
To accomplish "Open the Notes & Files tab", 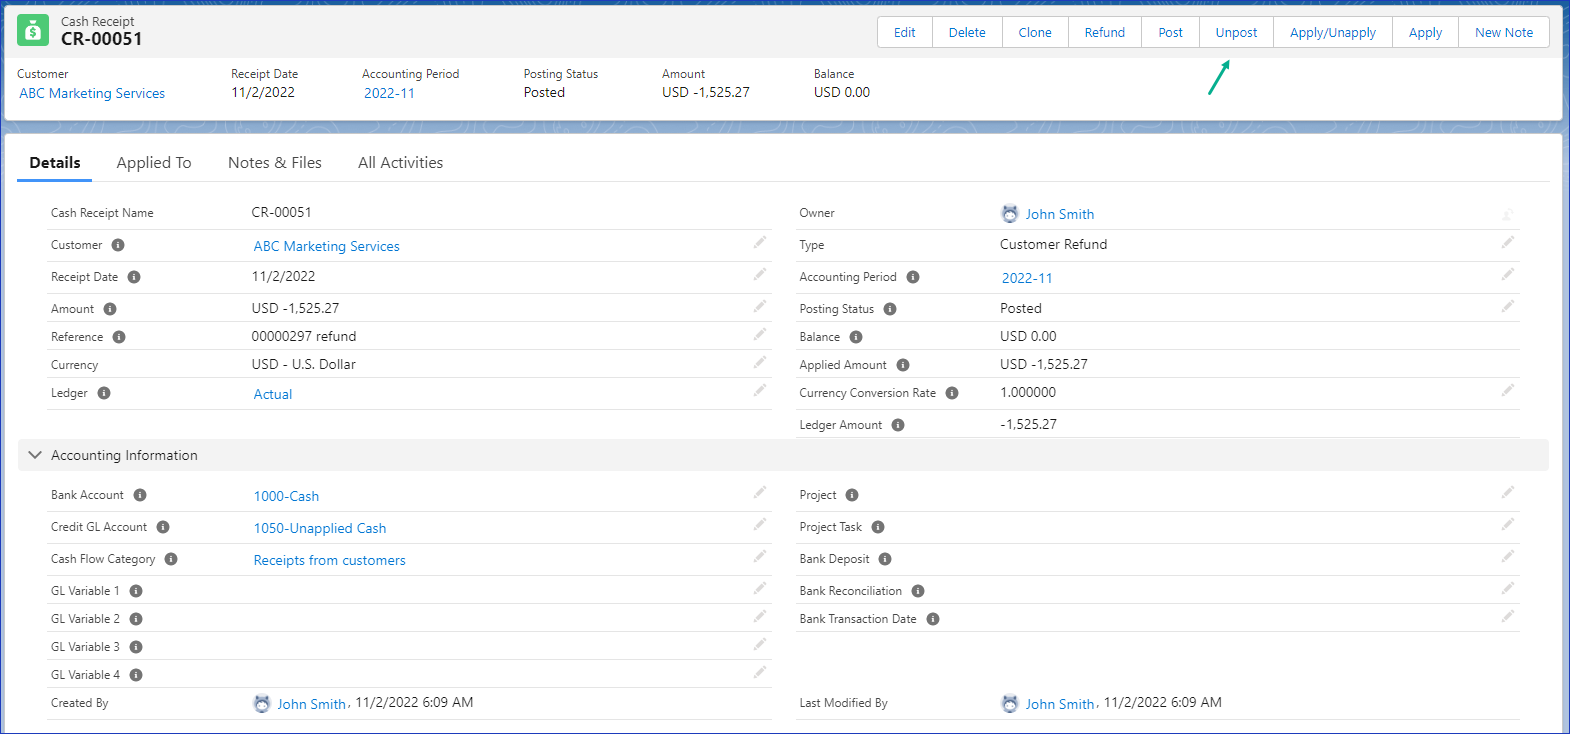I will [275, 162].
